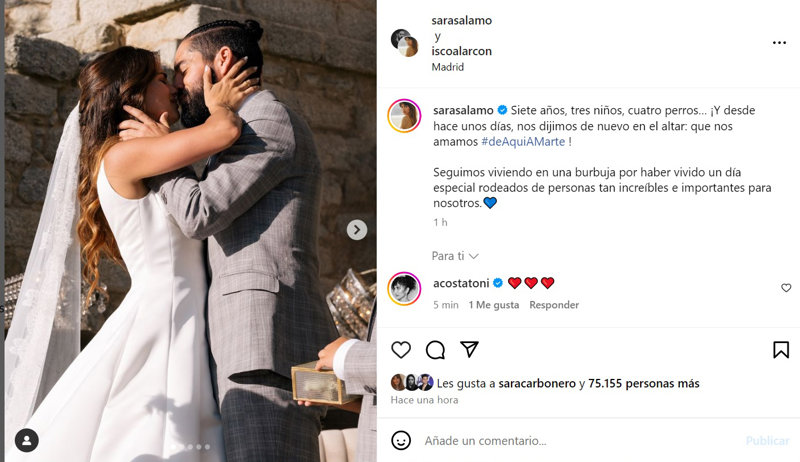Open the emoji picker smiley icon

(401, 440)
